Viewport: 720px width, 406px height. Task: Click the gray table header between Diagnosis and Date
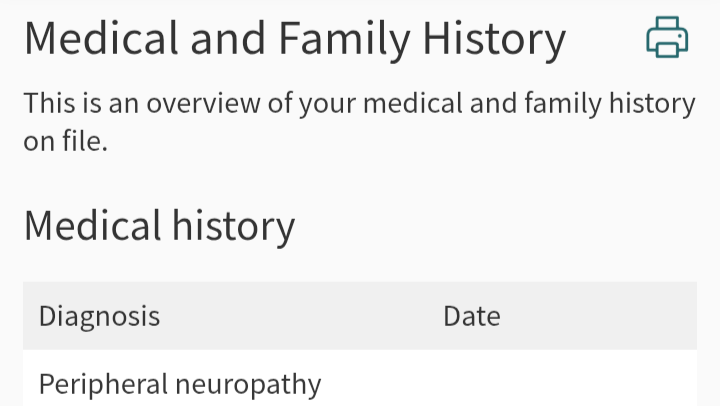(300, 317)
